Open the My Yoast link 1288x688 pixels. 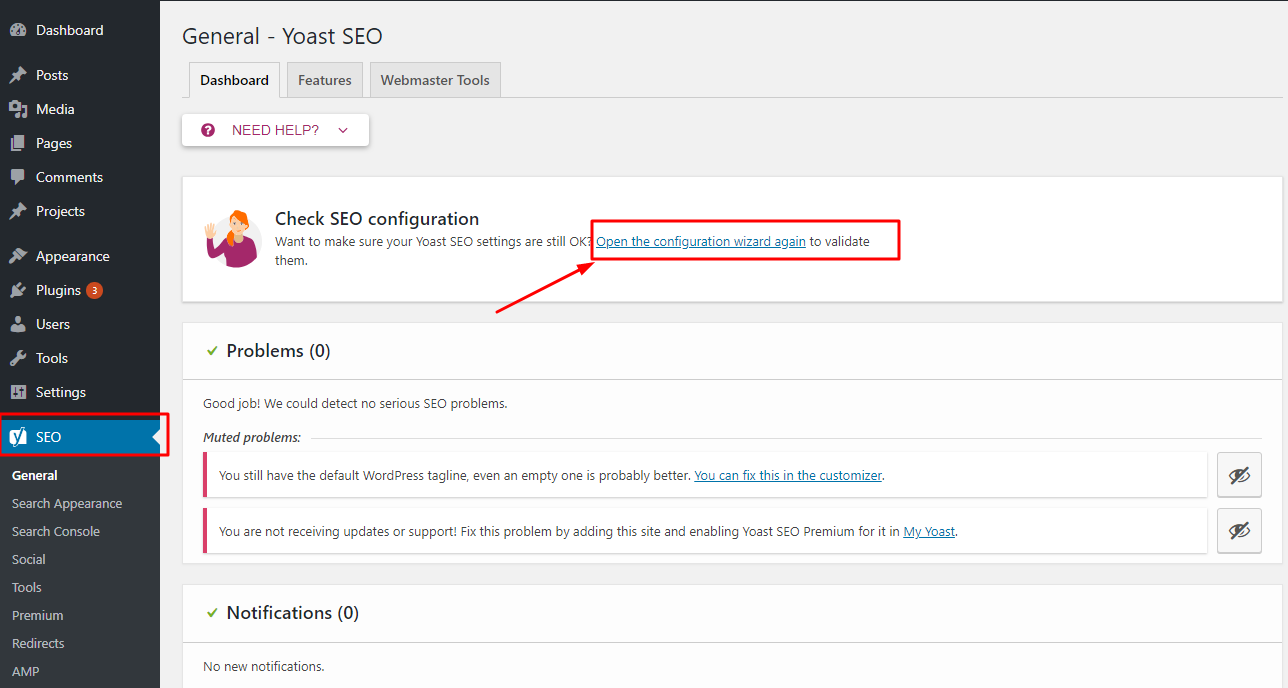coord(929,532)
